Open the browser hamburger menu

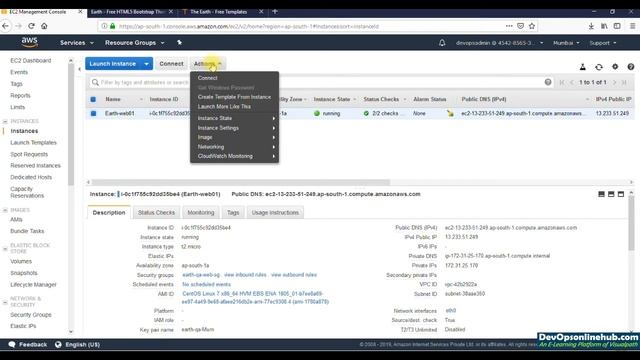pyautogui.click(x=632, y=26)
